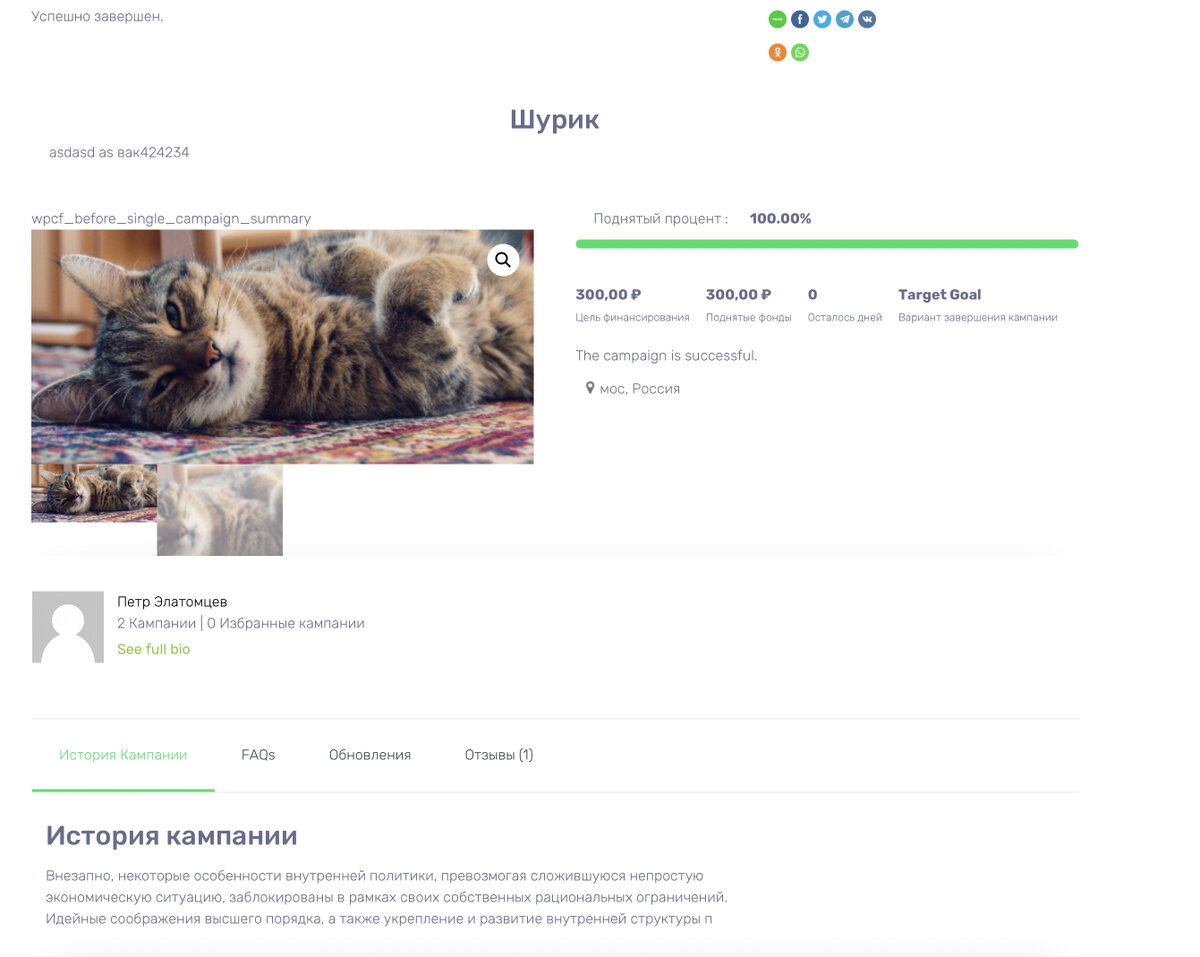Click the 'Вариант завершения кампании' label

point(977,318)
